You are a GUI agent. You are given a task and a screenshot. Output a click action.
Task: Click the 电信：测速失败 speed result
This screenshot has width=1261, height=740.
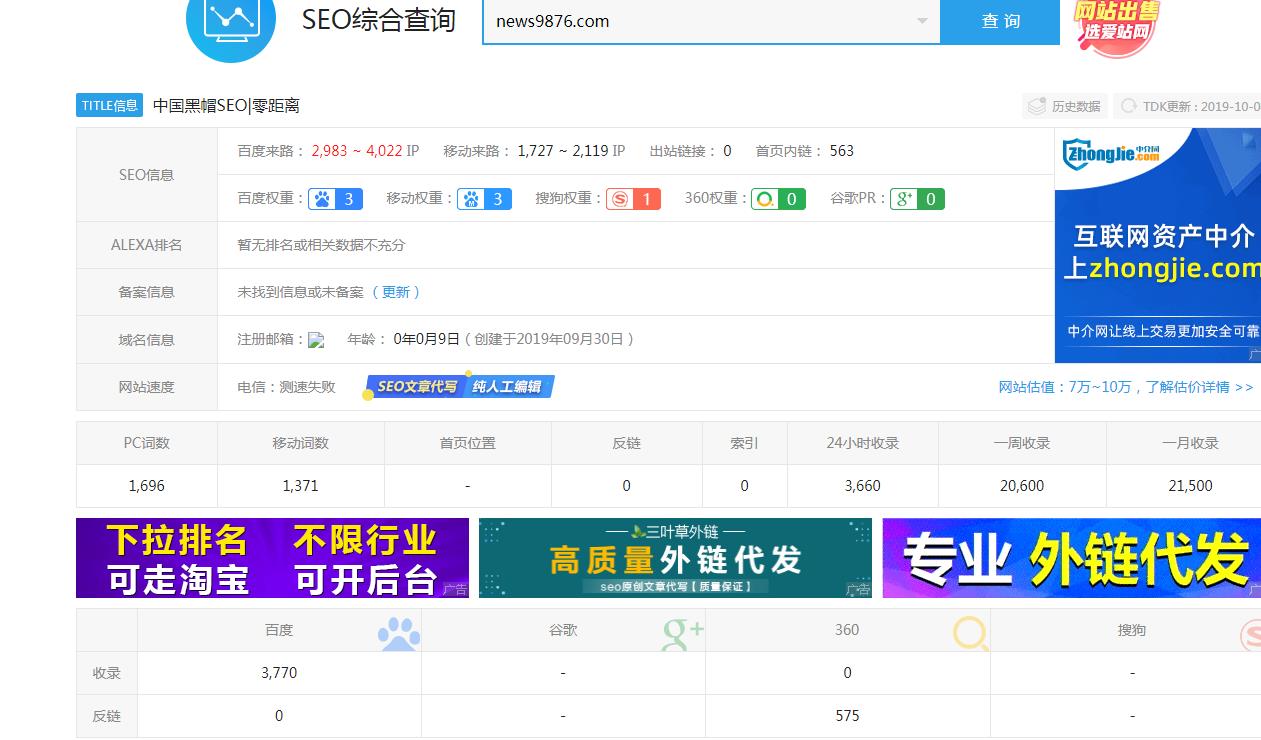286,387
